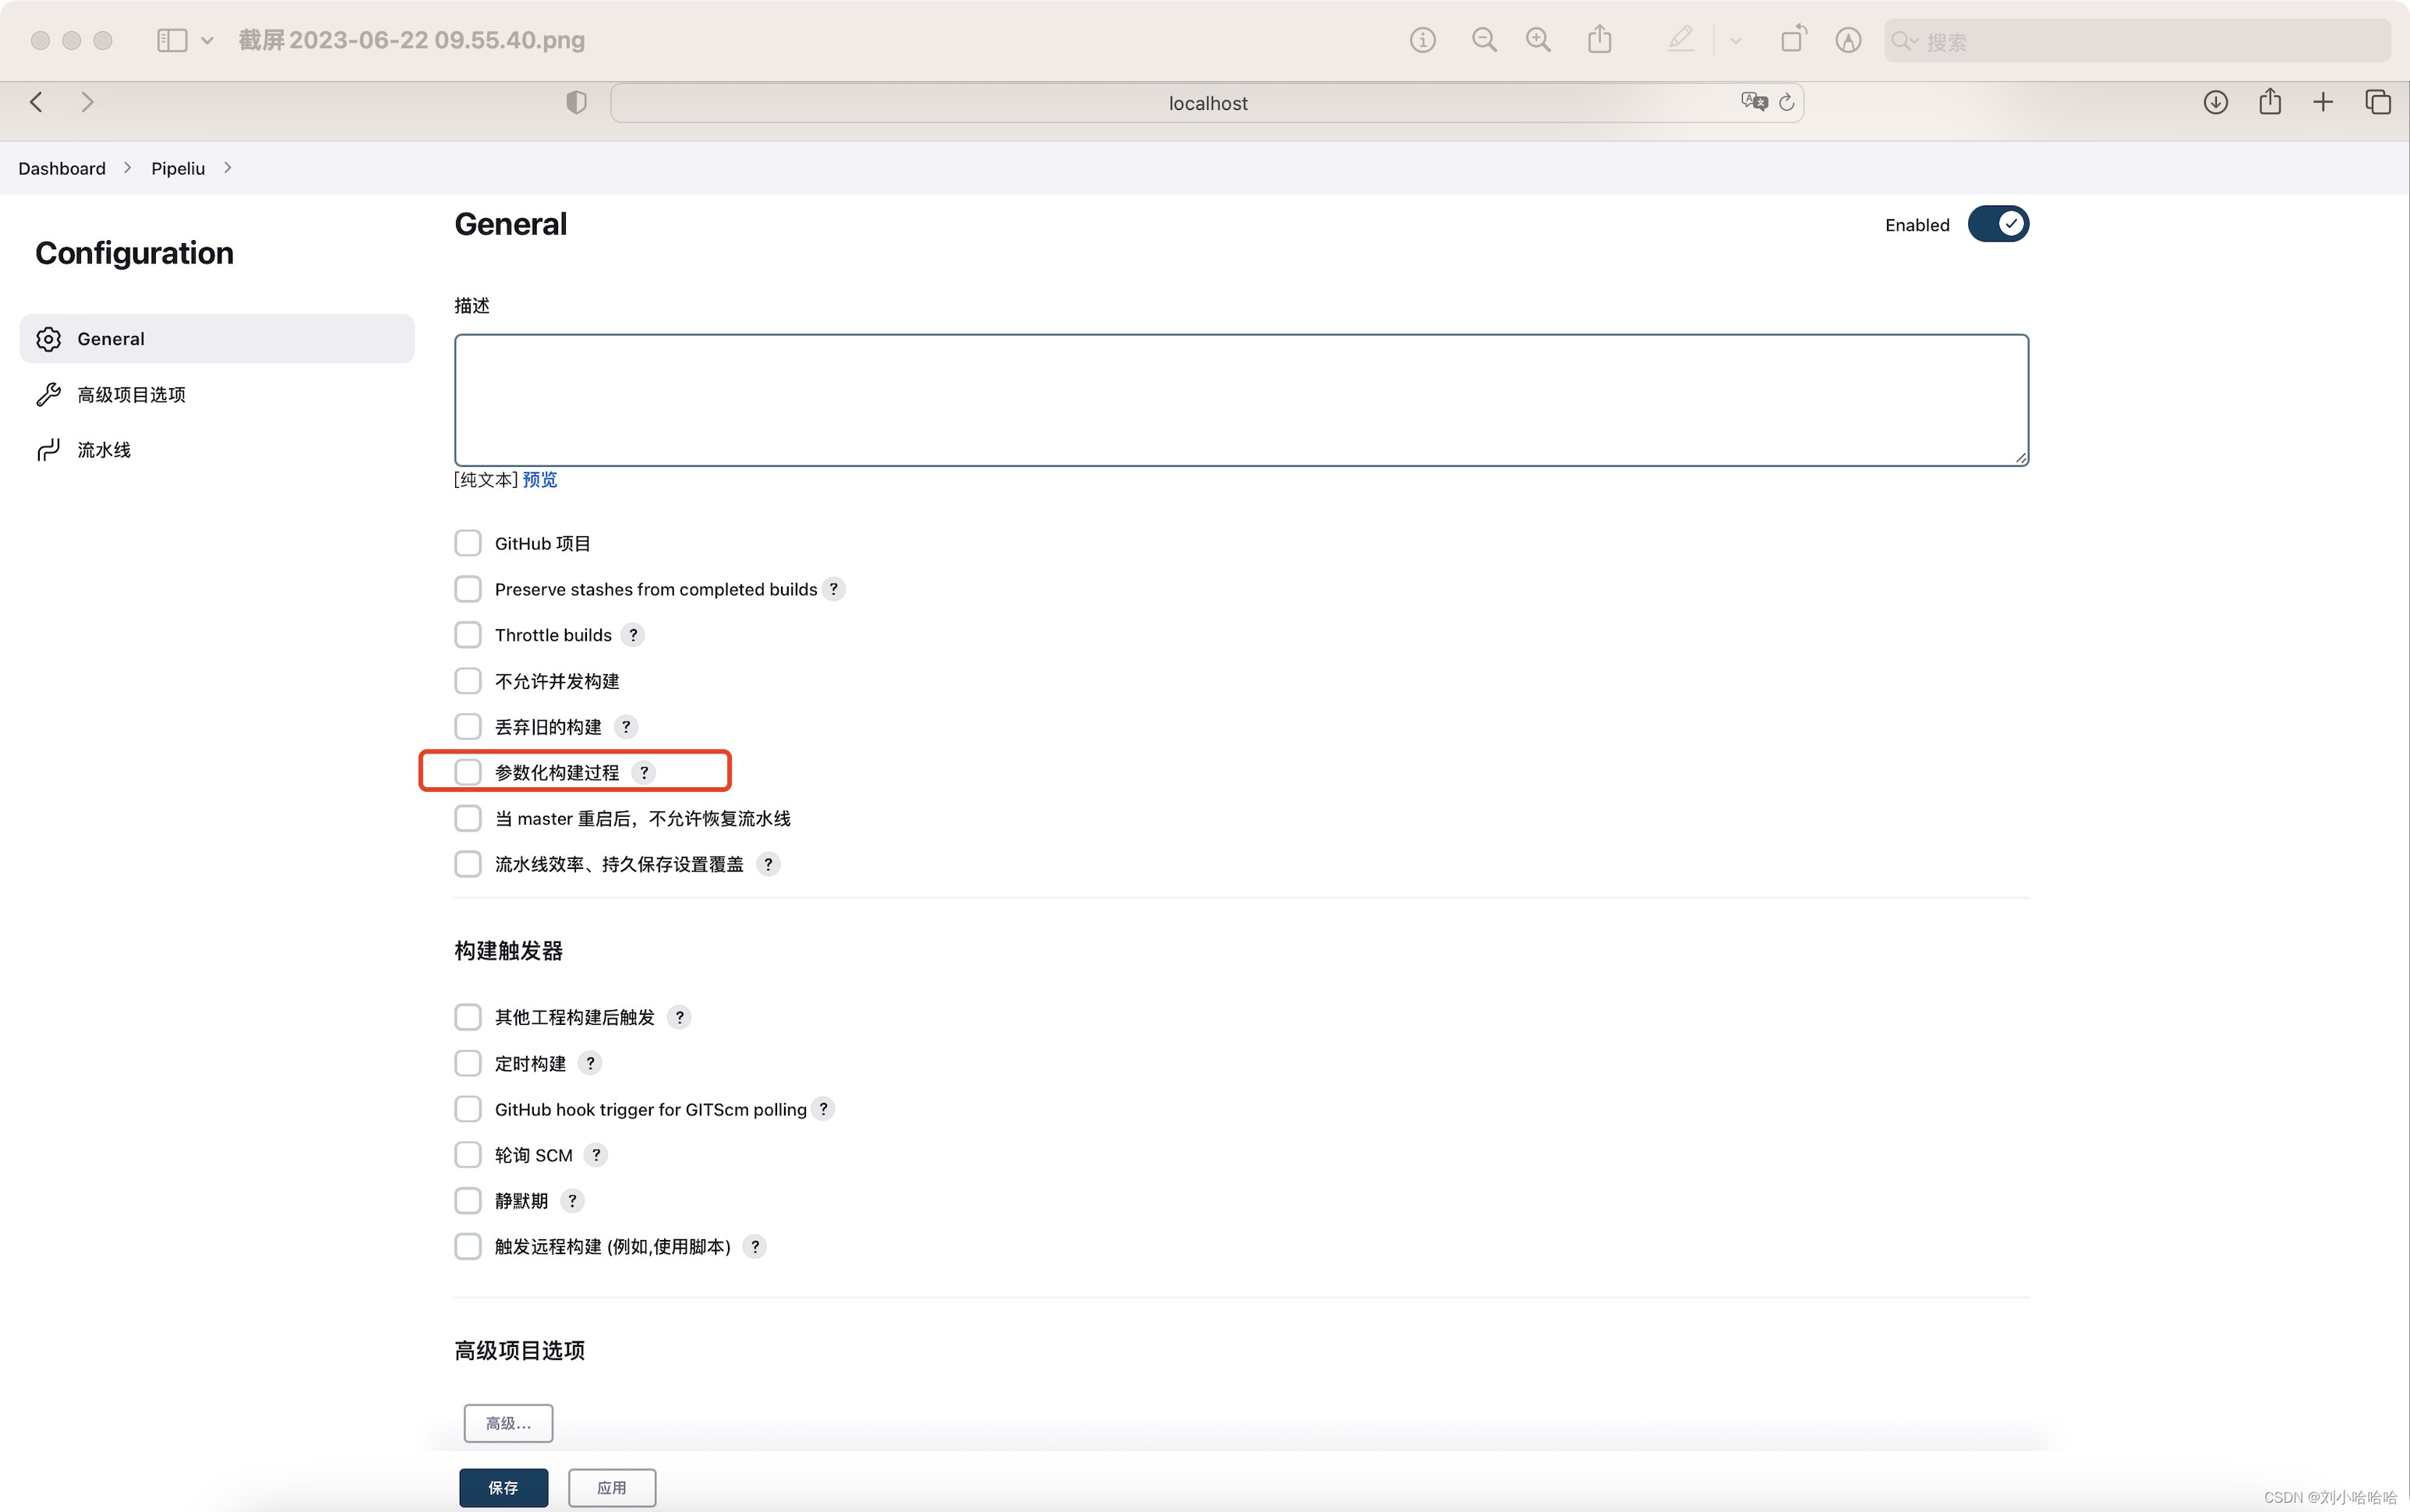
Task: Click the 保存 button
Action: pos(504,1488)
